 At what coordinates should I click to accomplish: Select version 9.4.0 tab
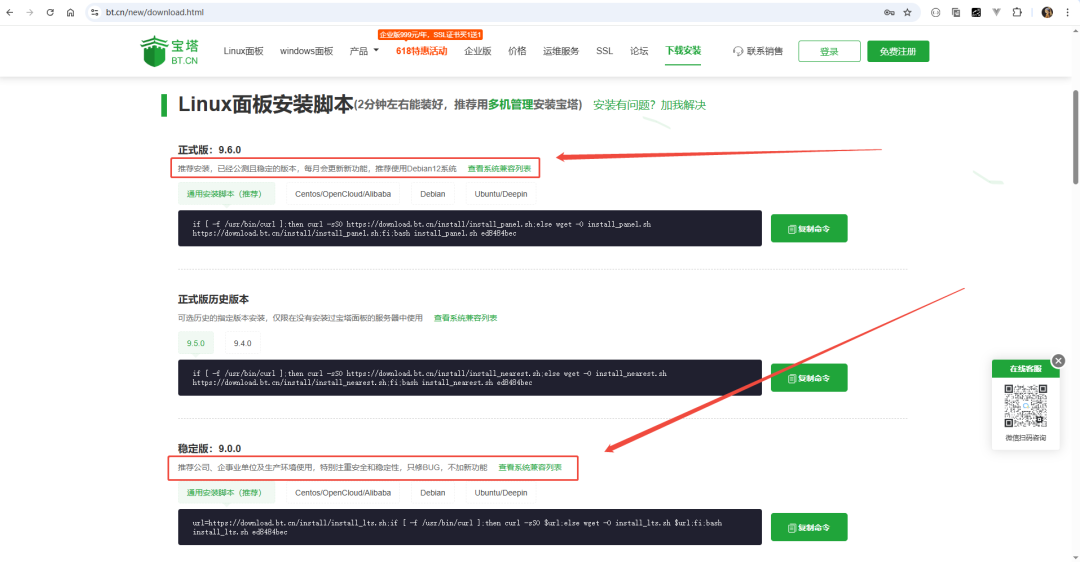(242, 343)
